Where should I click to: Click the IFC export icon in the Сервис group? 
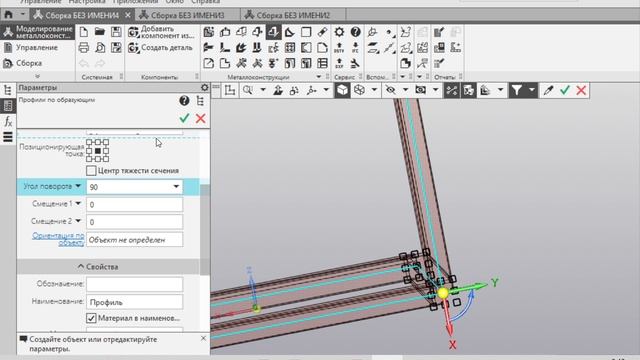click(356, 48)
